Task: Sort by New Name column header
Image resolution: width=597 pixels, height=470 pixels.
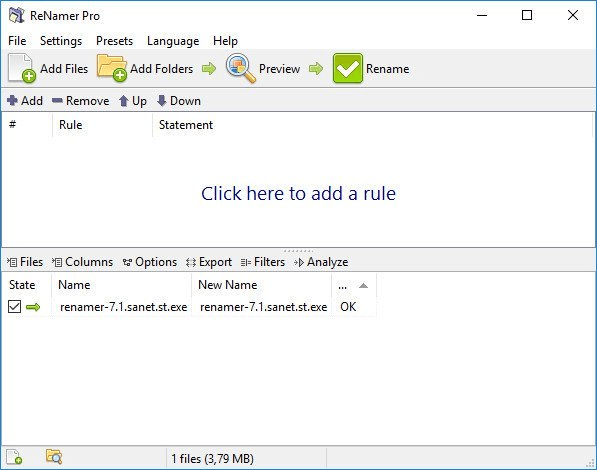Action: 261,285
